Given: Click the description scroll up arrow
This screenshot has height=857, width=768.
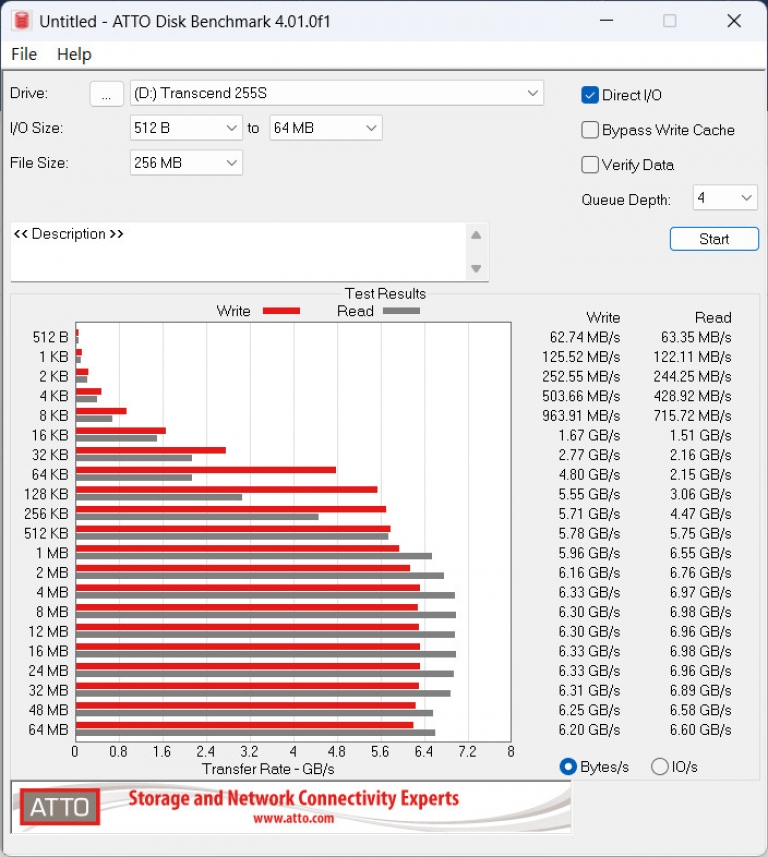Looking at the screenshot, I should click(476, 235).
